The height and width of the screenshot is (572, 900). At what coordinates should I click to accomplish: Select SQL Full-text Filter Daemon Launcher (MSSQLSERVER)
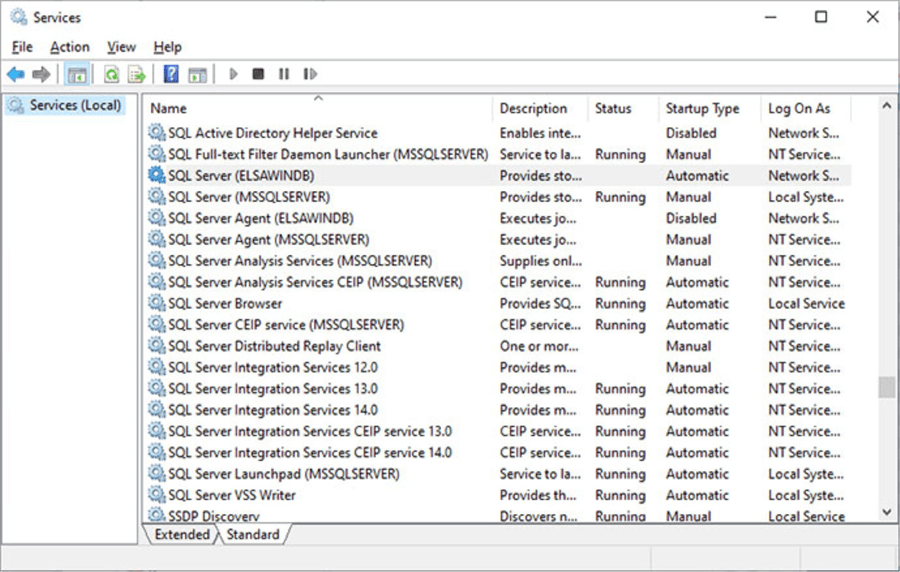click(328, 154)
